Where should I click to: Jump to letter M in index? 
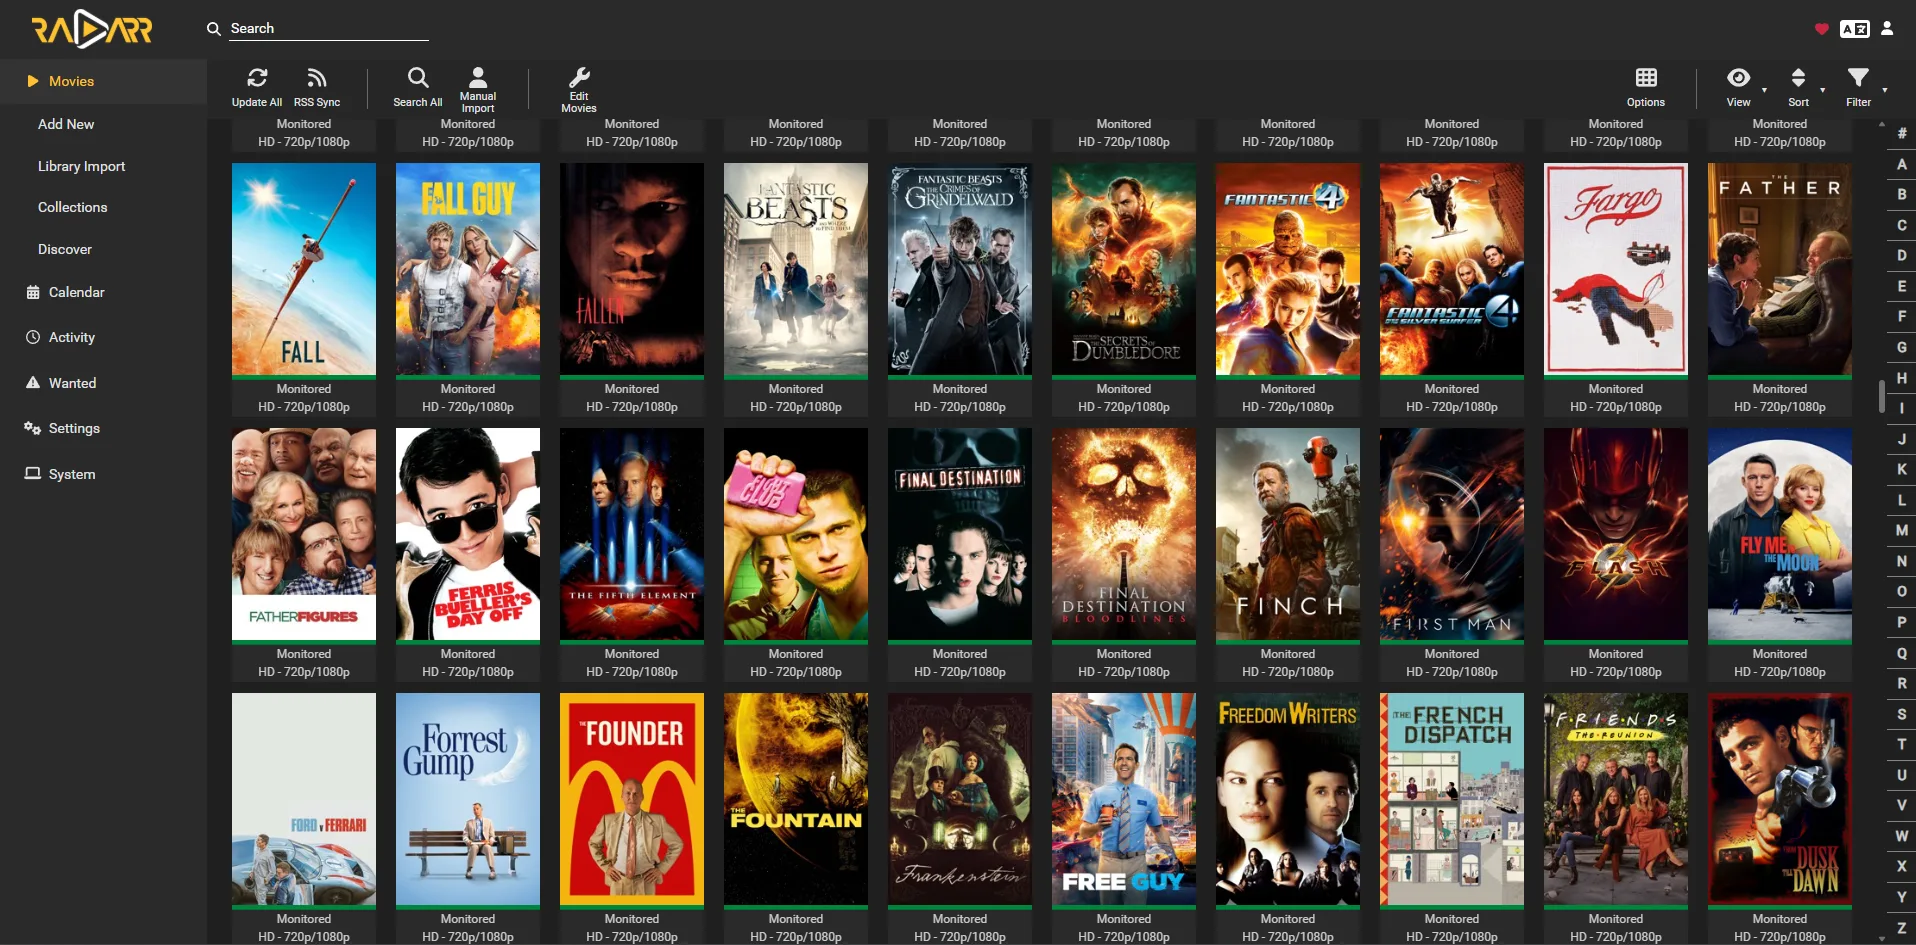(x=1901, y=530)
